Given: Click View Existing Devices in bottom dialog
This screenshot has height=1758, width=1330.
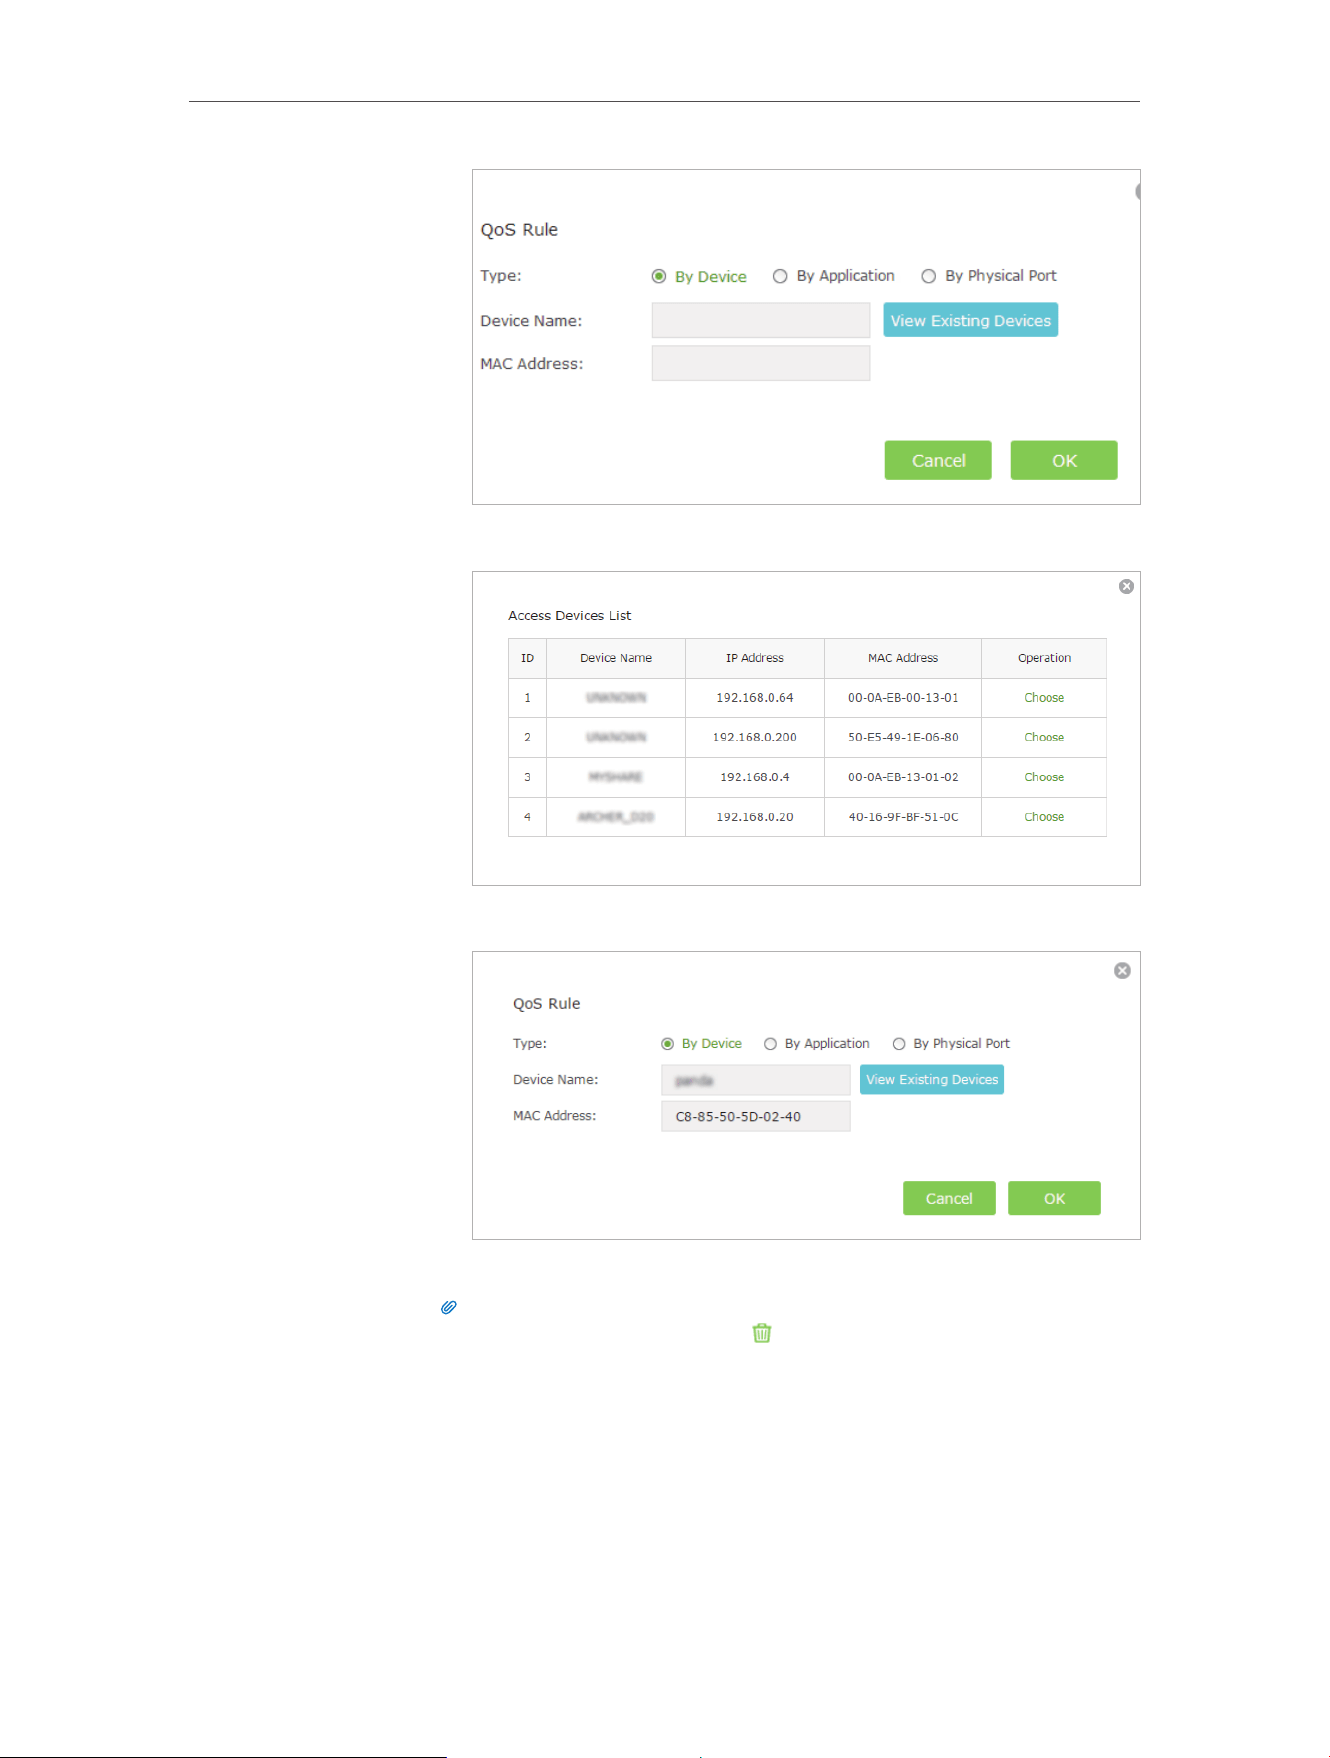Looking at the screenshot, I should (932, 1080).
